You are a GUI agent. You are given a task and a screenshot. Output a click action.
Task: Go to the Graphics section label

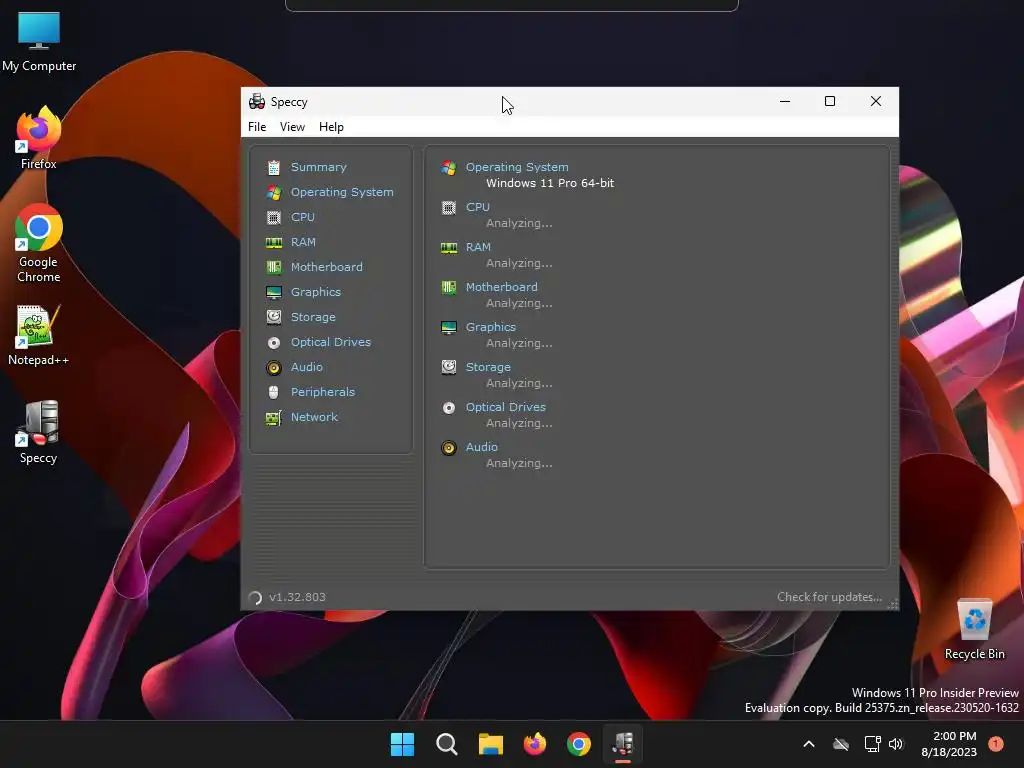click(x=315, y=292)
